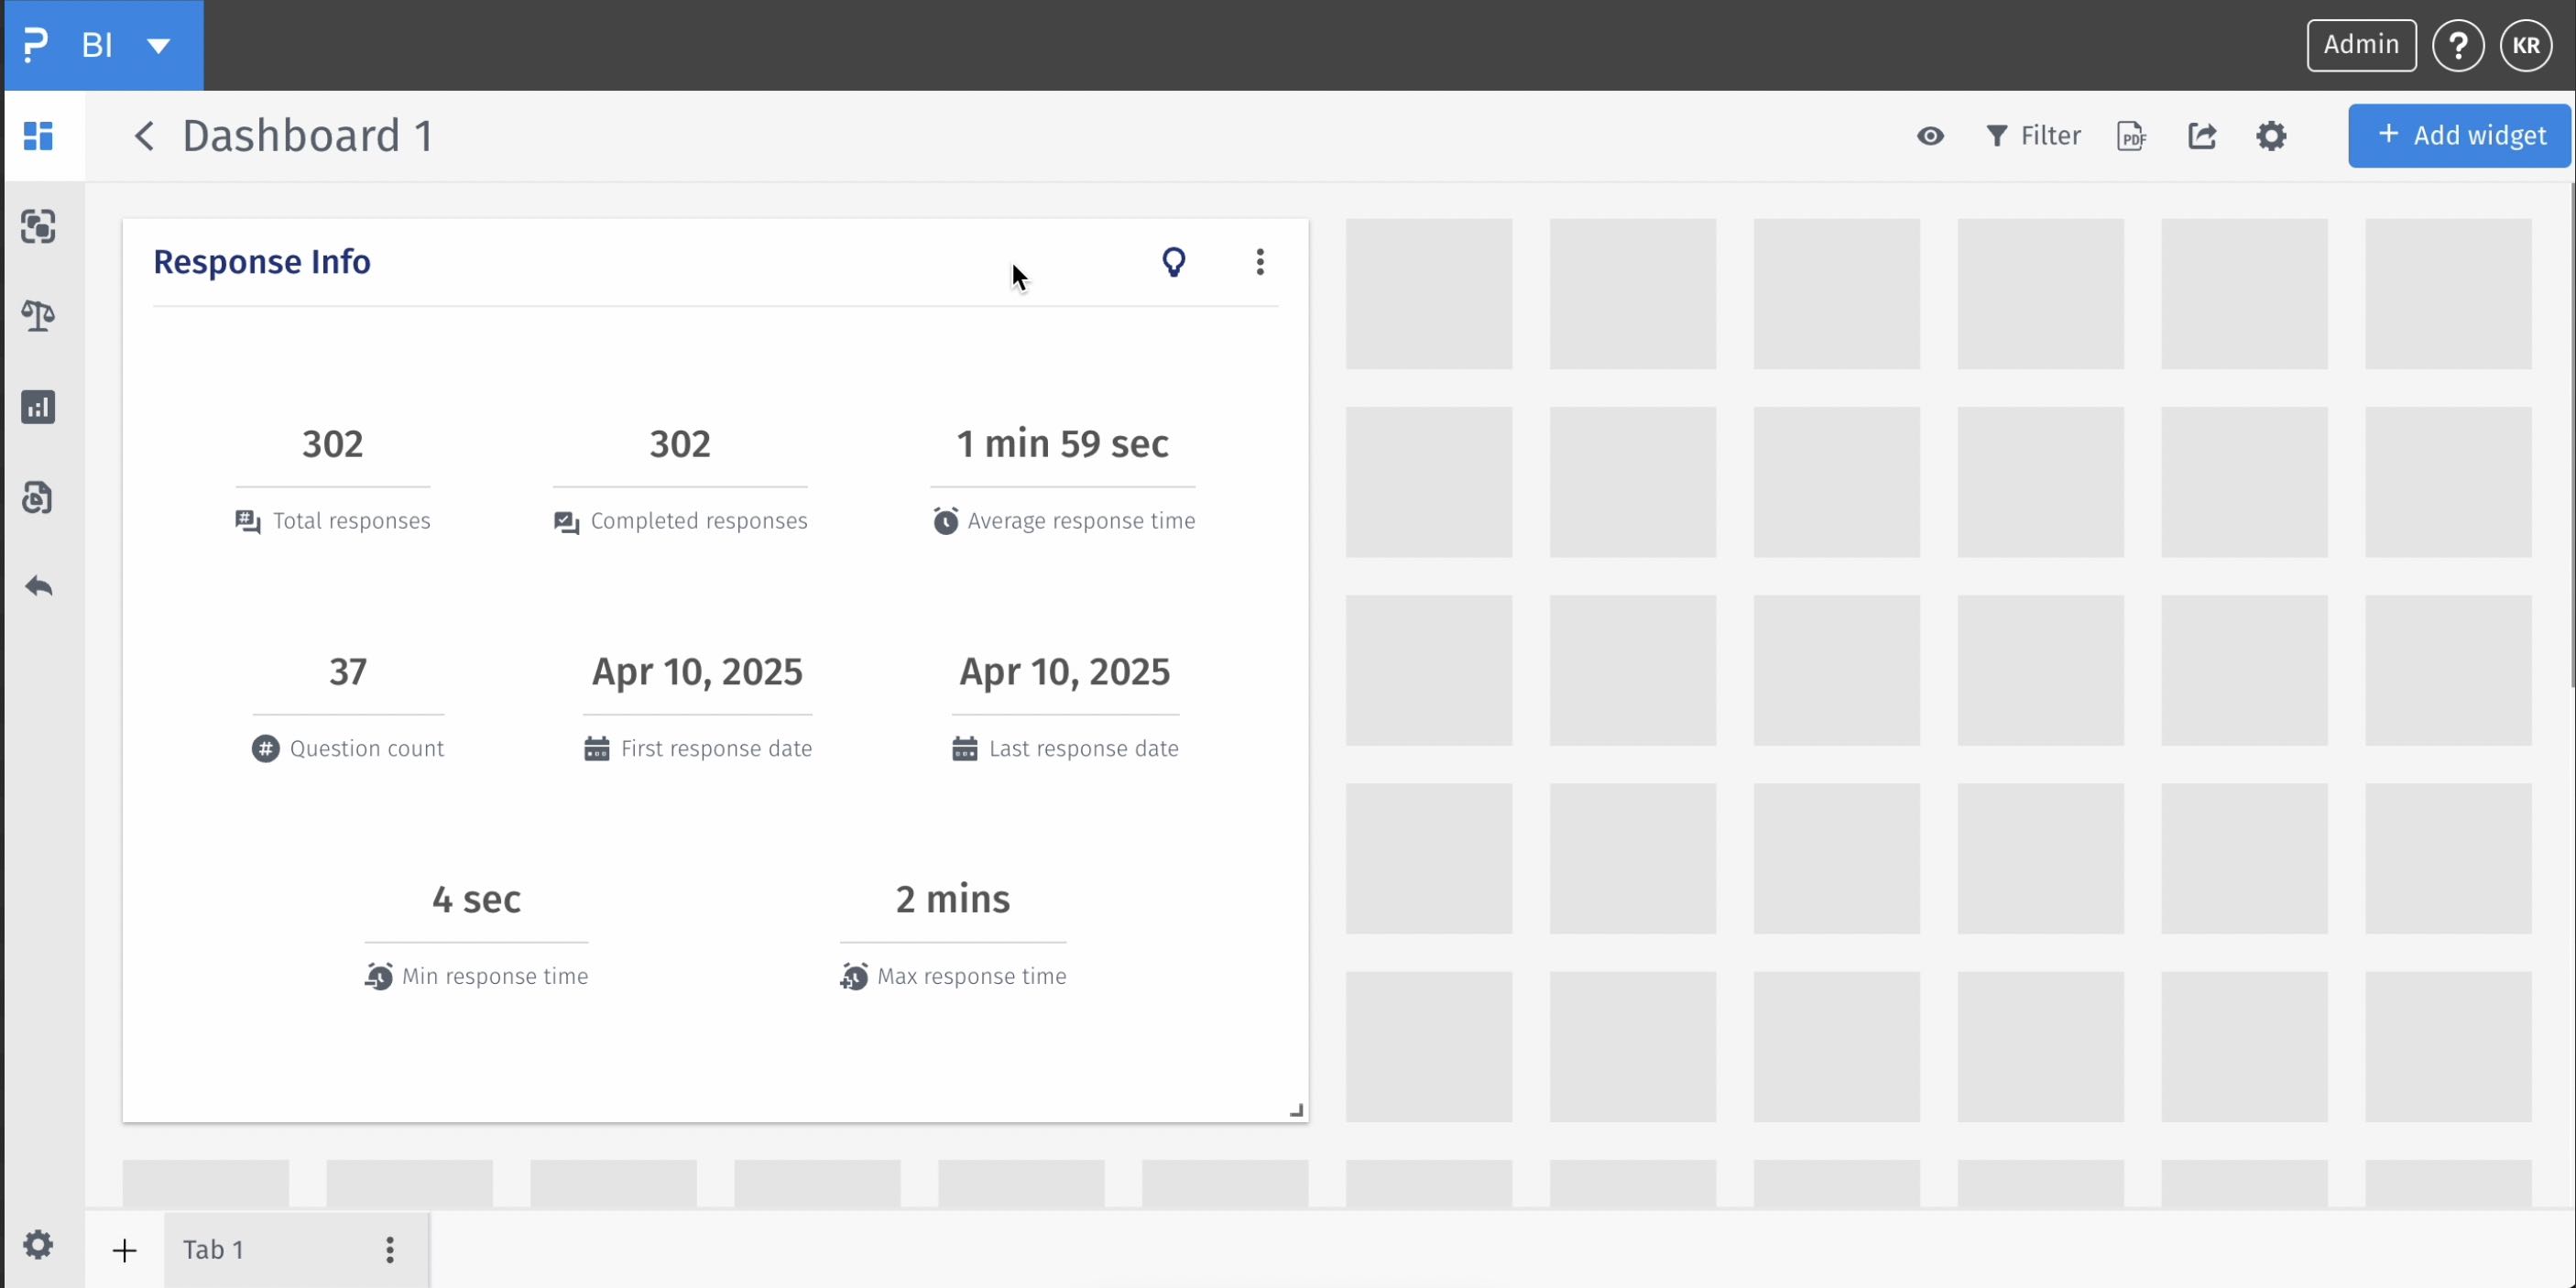
Task: Click the Add widget button
Action: click(2459, 136)
